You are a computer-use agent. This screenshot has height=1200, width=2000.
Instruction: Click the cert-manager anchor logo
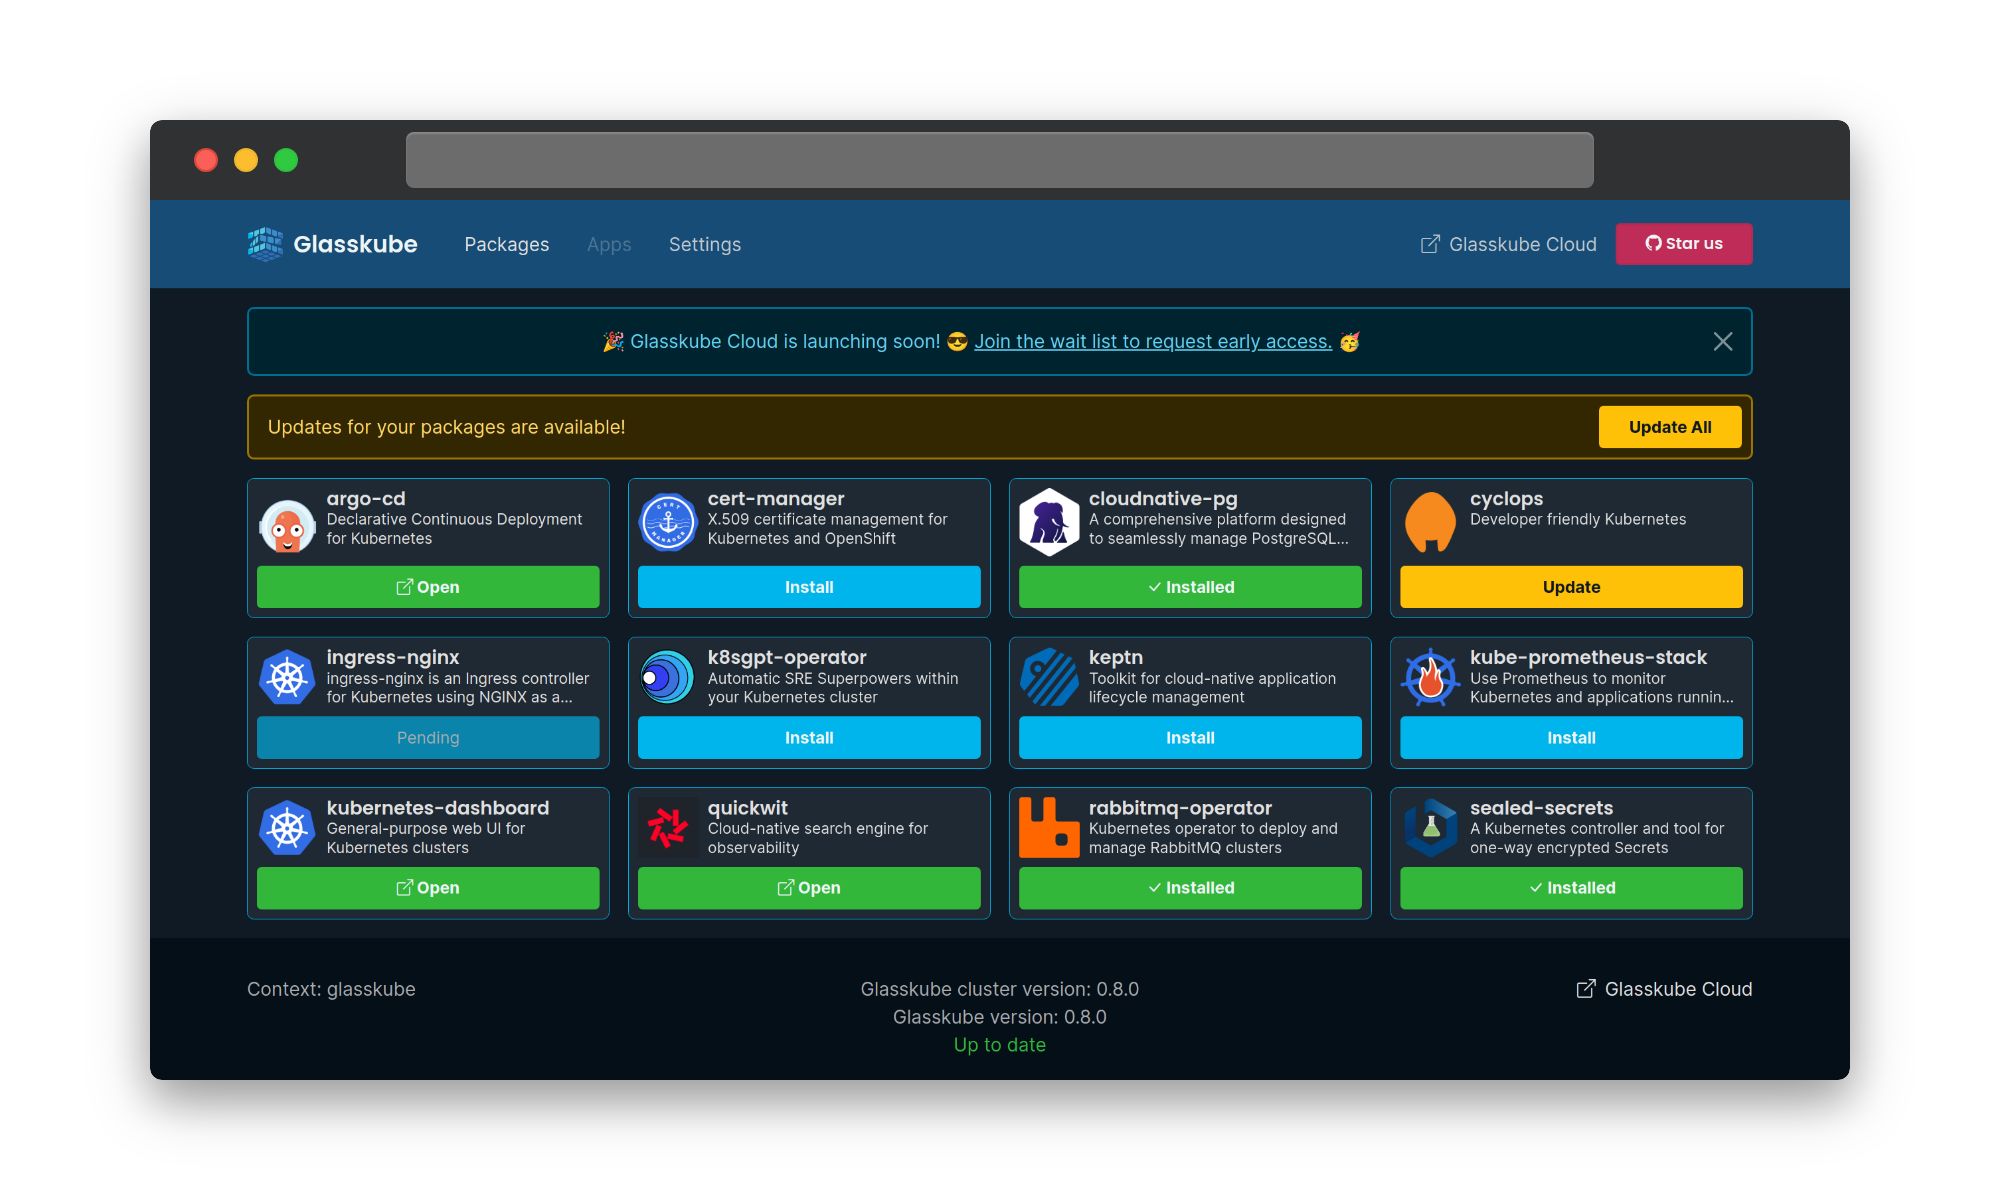(x=669, y=521)
